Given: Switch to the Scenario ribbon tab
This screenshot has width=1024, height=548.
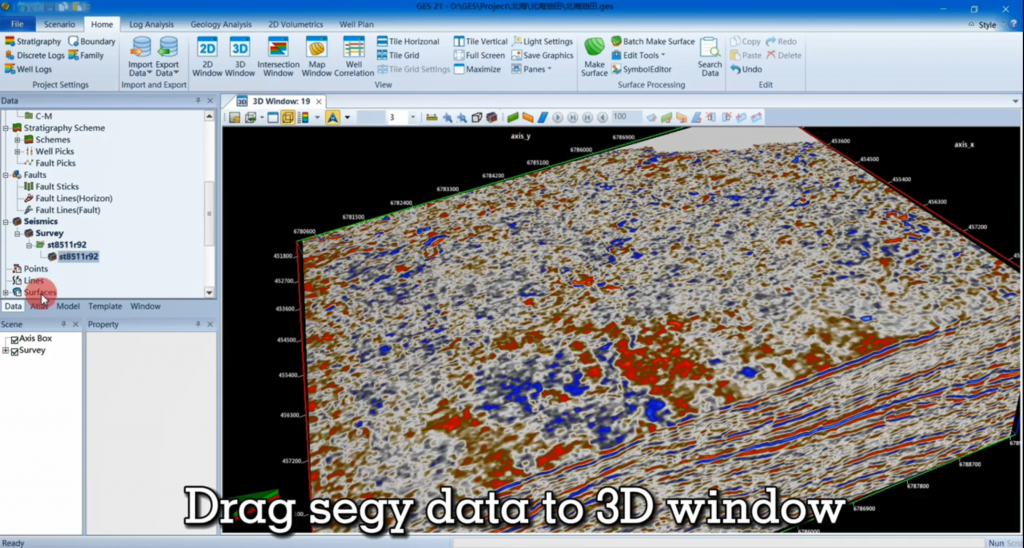Looking at the screenshot, I should [59, 24].
